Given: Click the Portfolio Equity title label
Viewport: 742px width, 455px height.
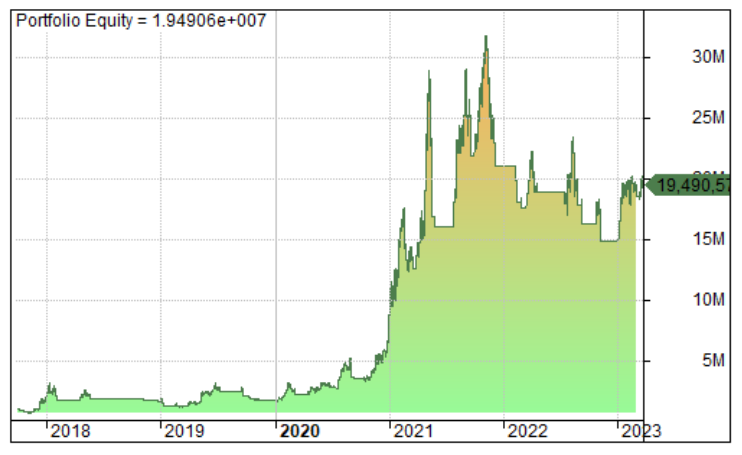Looking at the screenshot, I should click(x=141, y=21).
